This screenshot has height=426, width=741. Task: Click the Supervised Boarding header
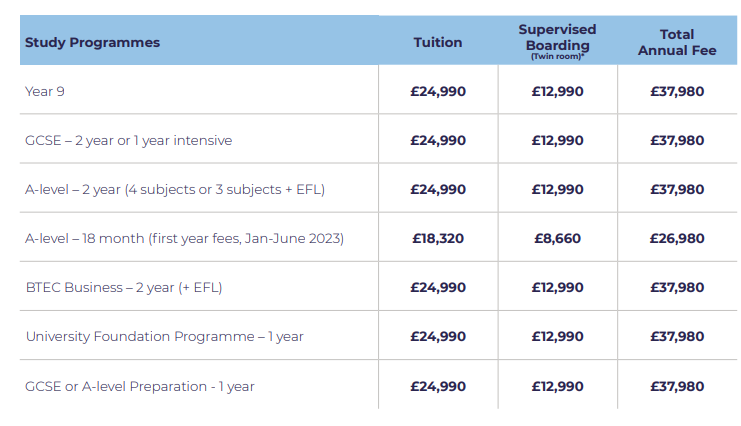tap(557, 37)
